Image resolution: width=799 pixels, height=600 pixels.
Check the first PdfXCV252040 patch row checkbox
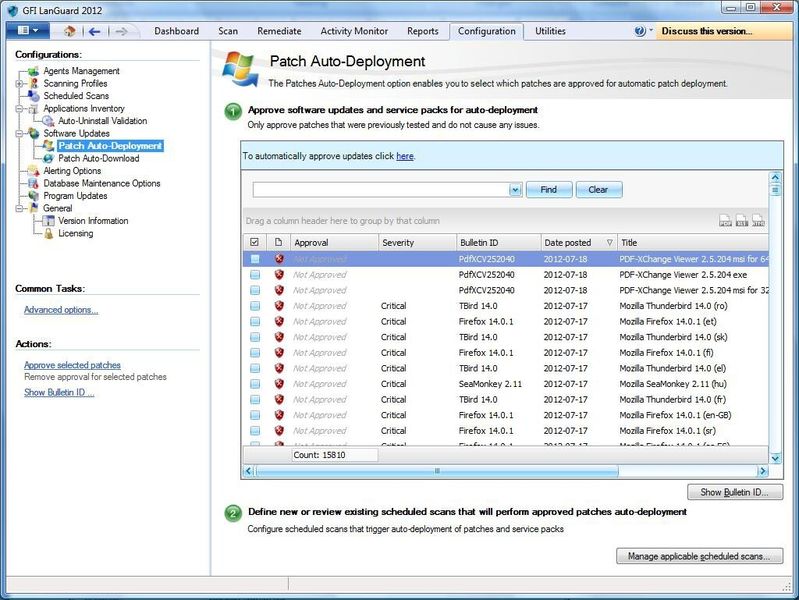tap(255, 259)
